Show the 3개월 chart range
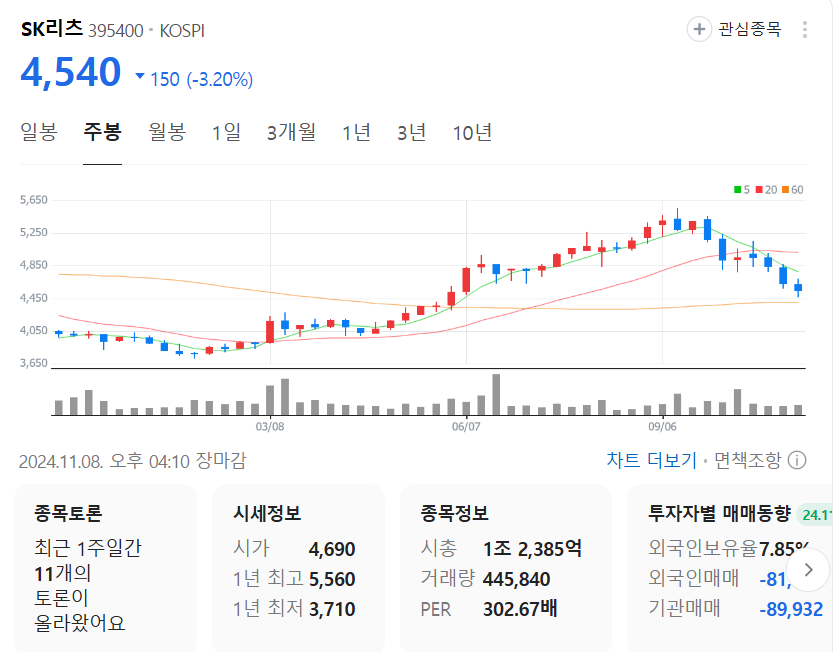This screenshot has height=652, width=837. pyautogui.click(x=291, y=132)
